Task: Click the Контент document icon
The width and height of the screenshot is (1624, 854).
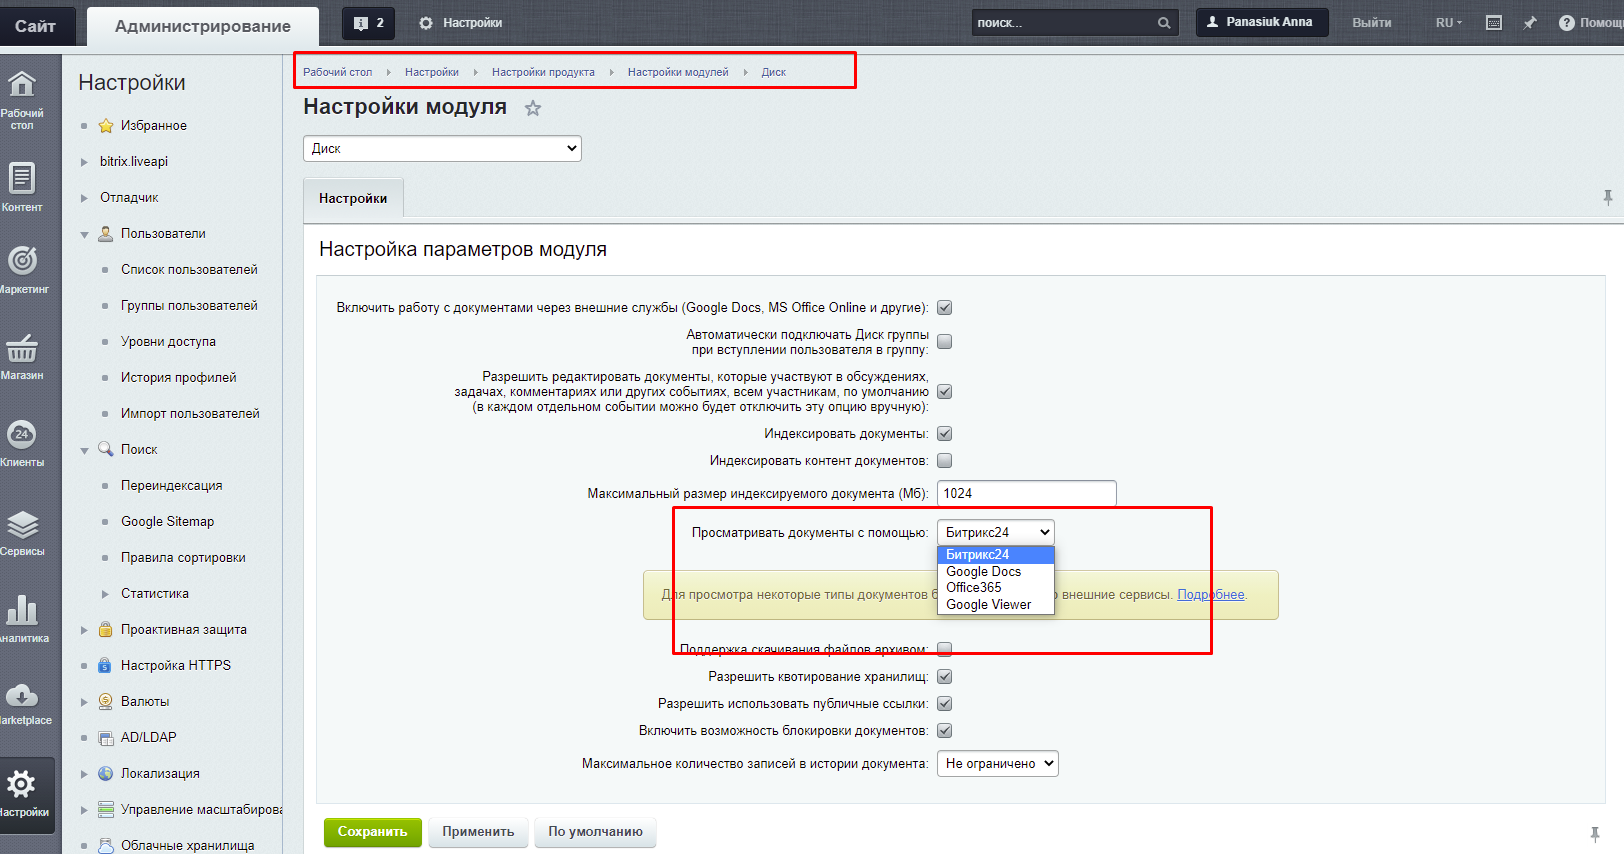Action: coord(22,179)
